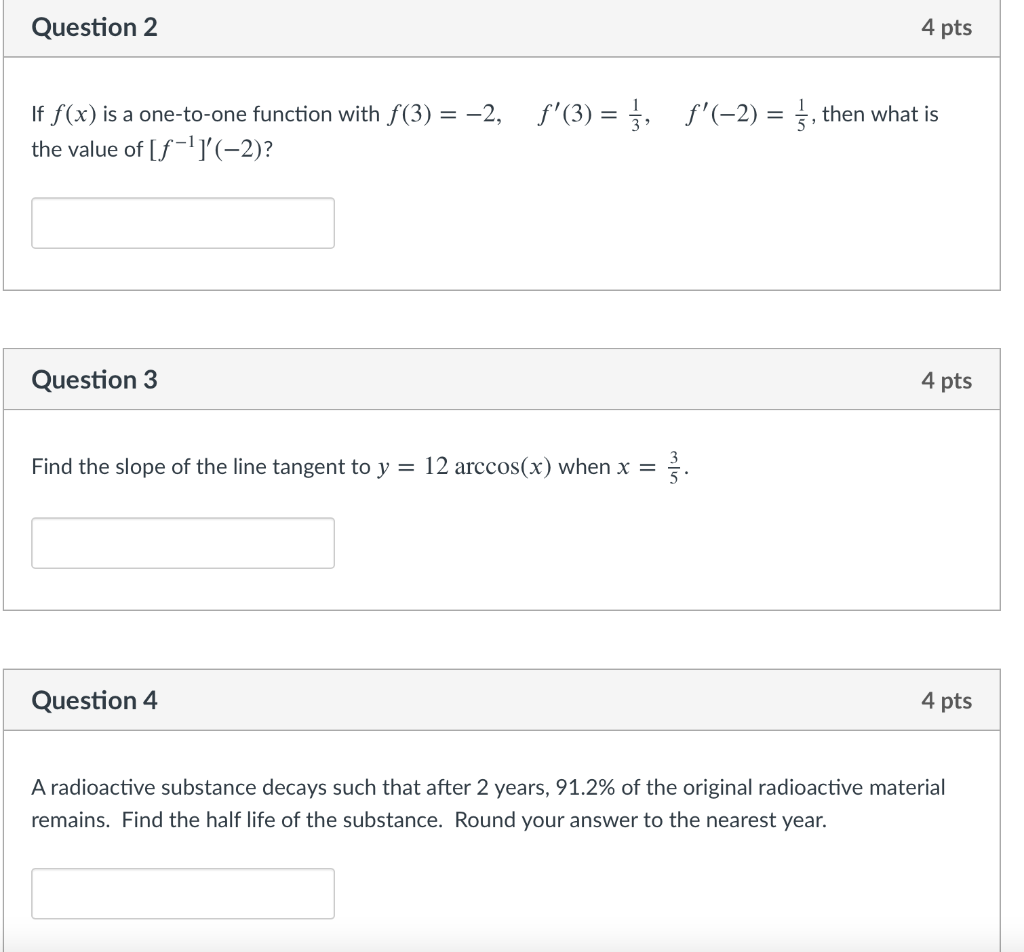Click the f(3) = −2 expression
1024x952 pixels.
[444, 114]
